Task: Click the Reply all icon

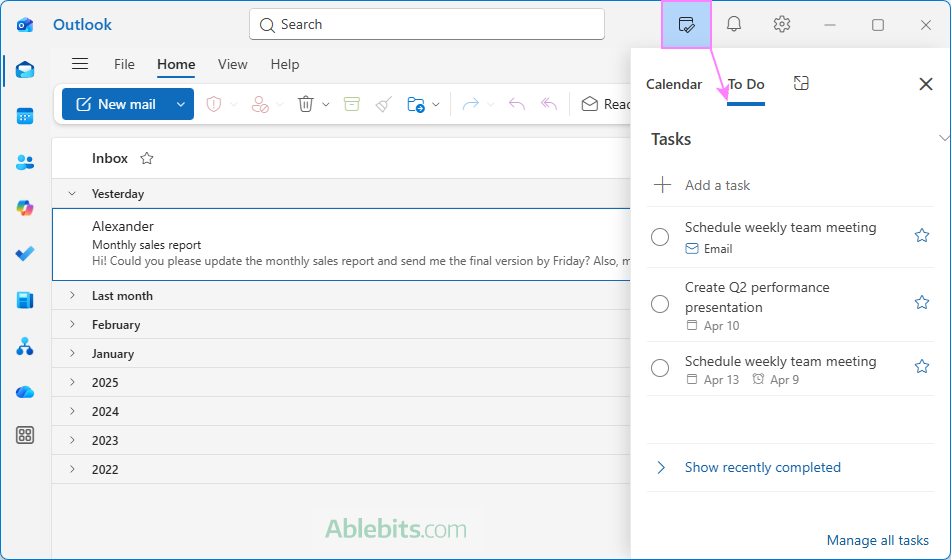Action: 548,104
